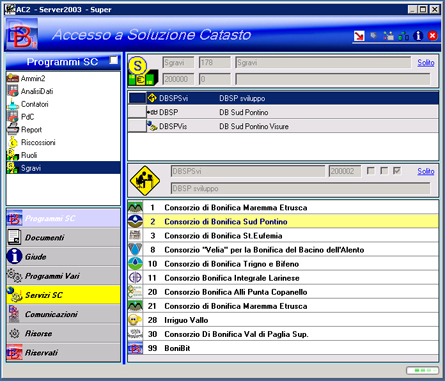Image resolution: width=445 pixels, height=381 pixels.
Task: Select the AnalisiDati program icon
Action: point(13,91)
